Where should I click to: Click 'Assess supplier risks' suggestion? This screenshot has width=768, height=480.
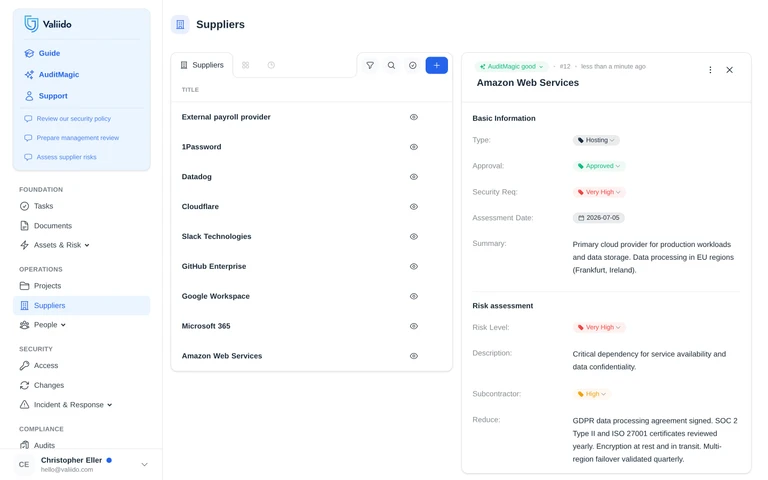point(60,157)
